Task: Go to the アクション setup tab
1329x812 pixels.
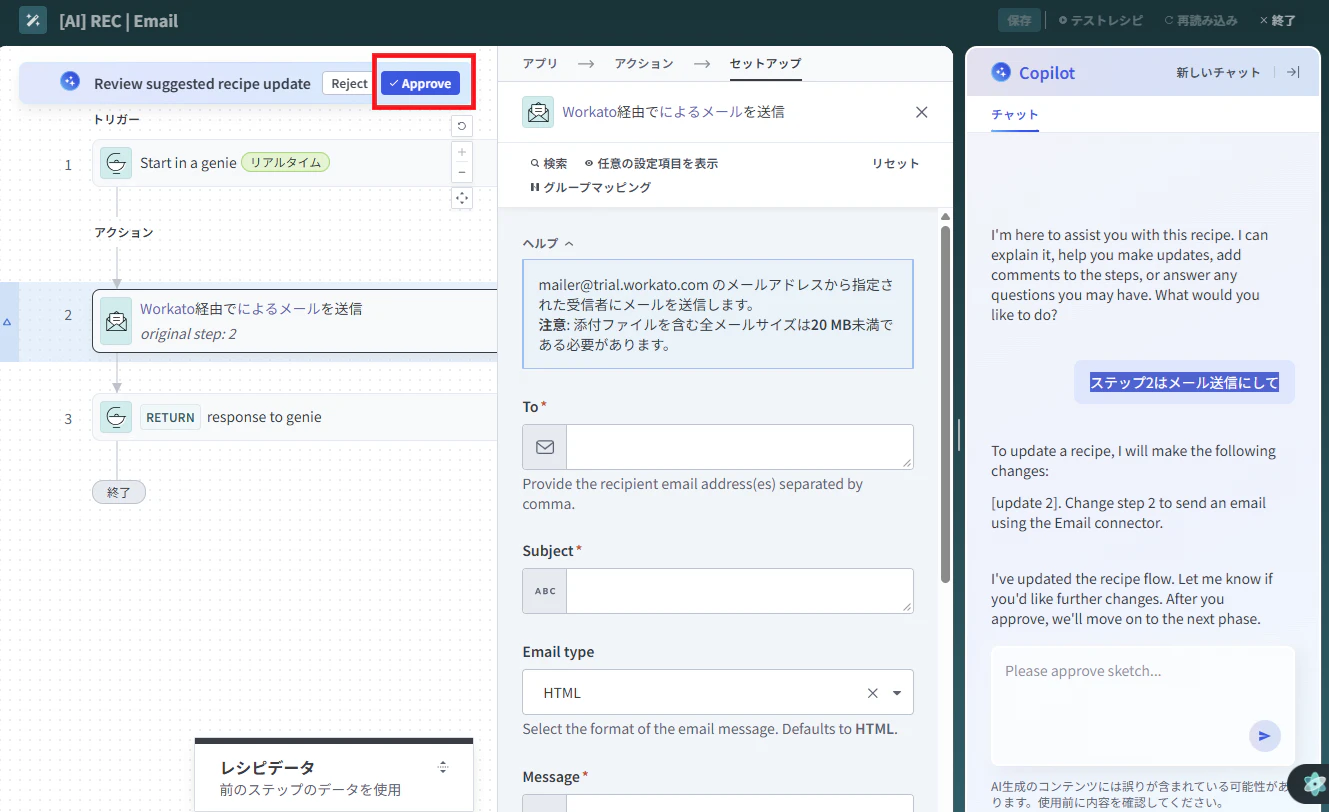Action: tap(644, 63)
